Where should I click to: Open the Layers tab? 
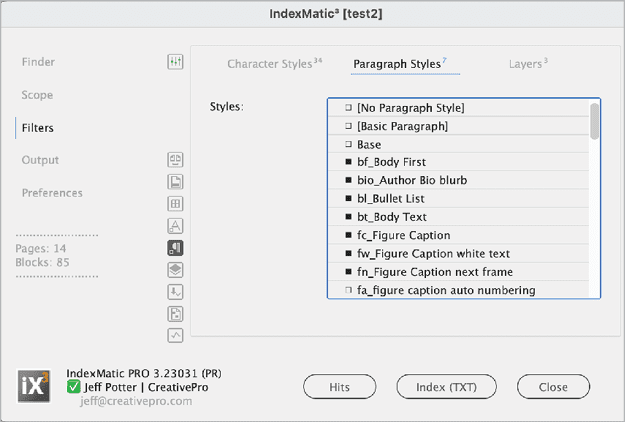coord(528,64)
